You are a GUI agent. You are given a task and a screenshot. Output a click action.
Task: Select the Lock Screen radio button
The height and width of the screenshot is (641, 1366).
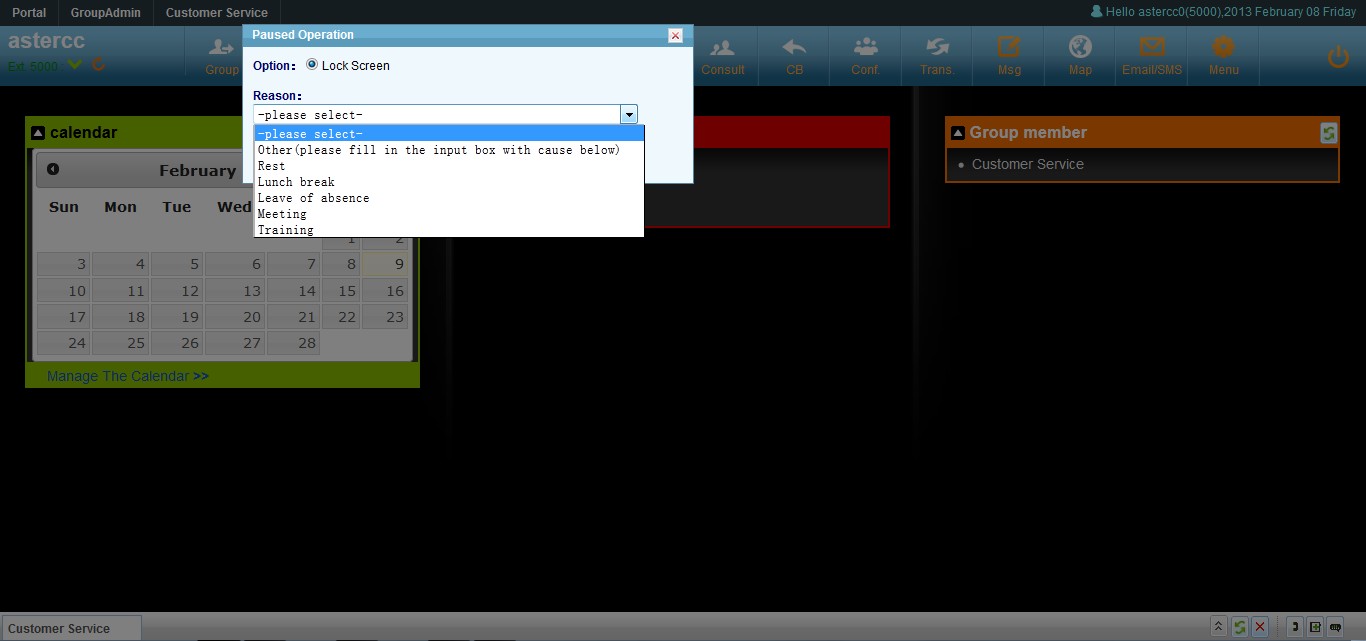coord(312,65)
